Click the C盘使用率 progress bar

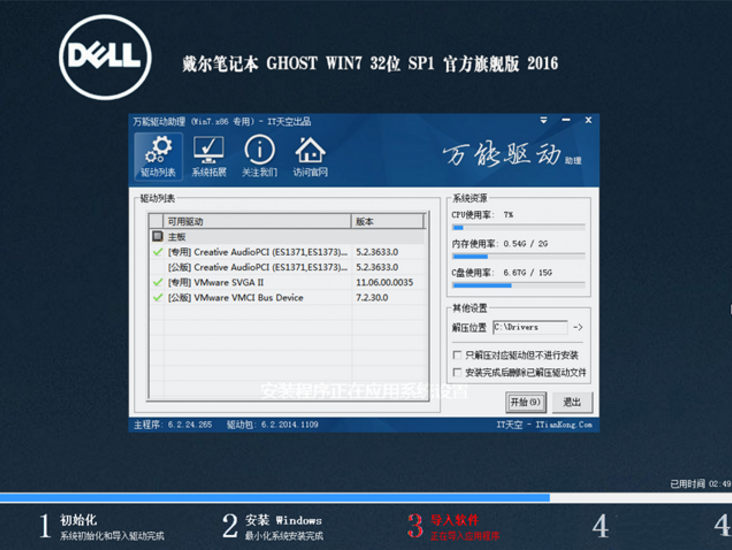(x=518, y=285)
